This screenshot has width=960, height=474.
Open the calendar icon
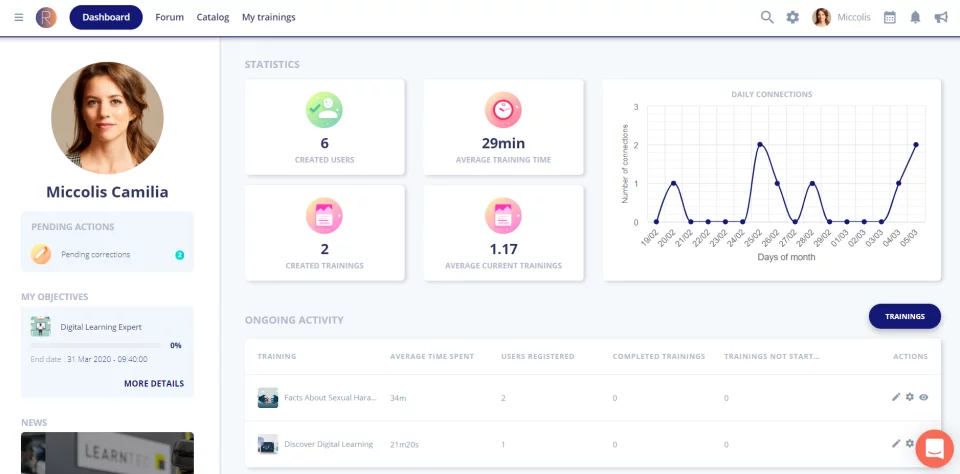[x=890, y=17]
